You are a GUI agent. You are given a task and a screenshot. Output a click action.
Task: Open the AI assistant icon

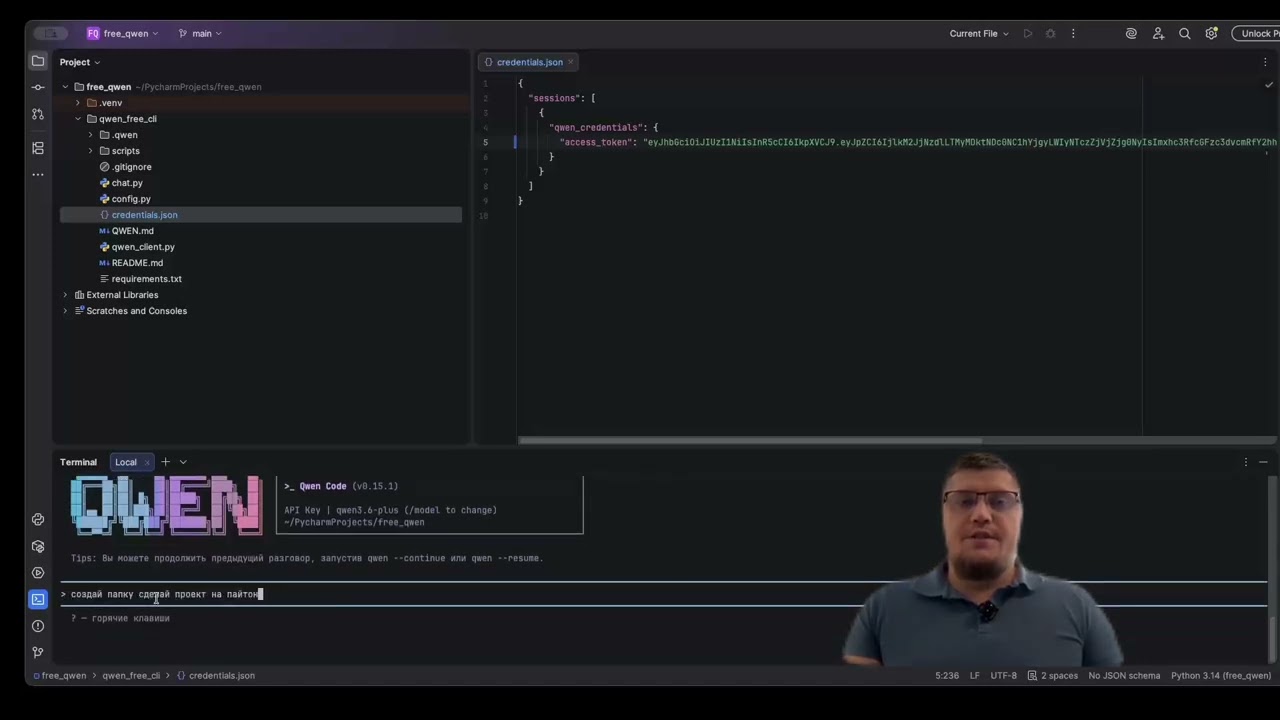tap(1131, 33)
